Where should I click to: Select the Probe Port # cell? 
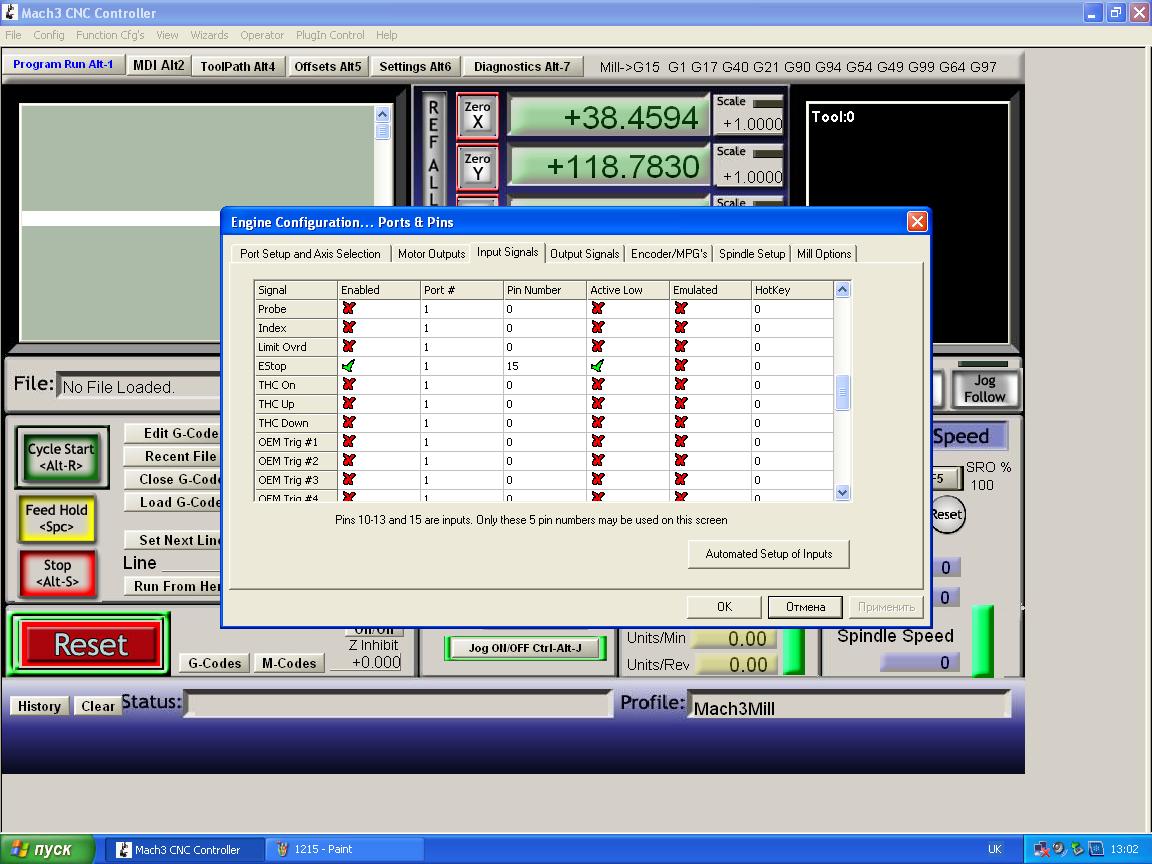[461, 309]
